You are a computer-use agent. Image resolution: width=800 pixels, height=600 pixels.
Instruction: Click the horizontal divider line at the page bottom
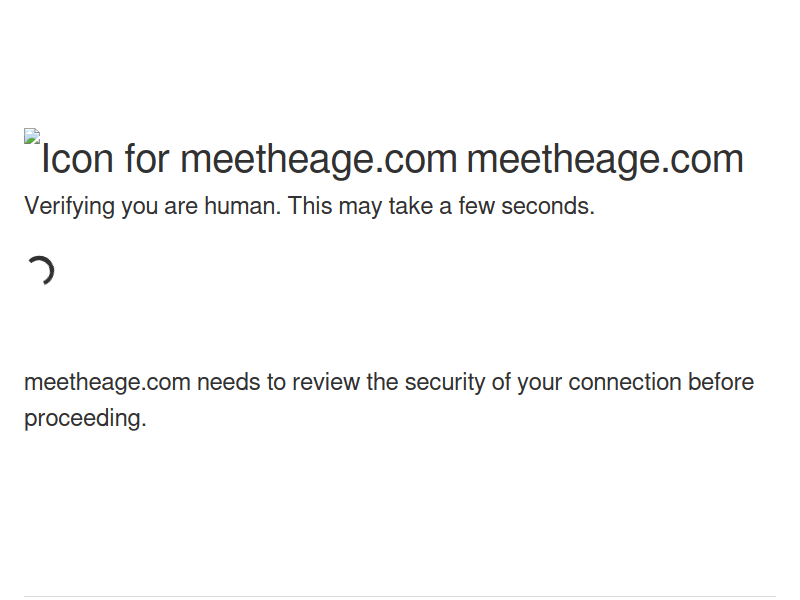pyautogui.click(x=400, y=597)
